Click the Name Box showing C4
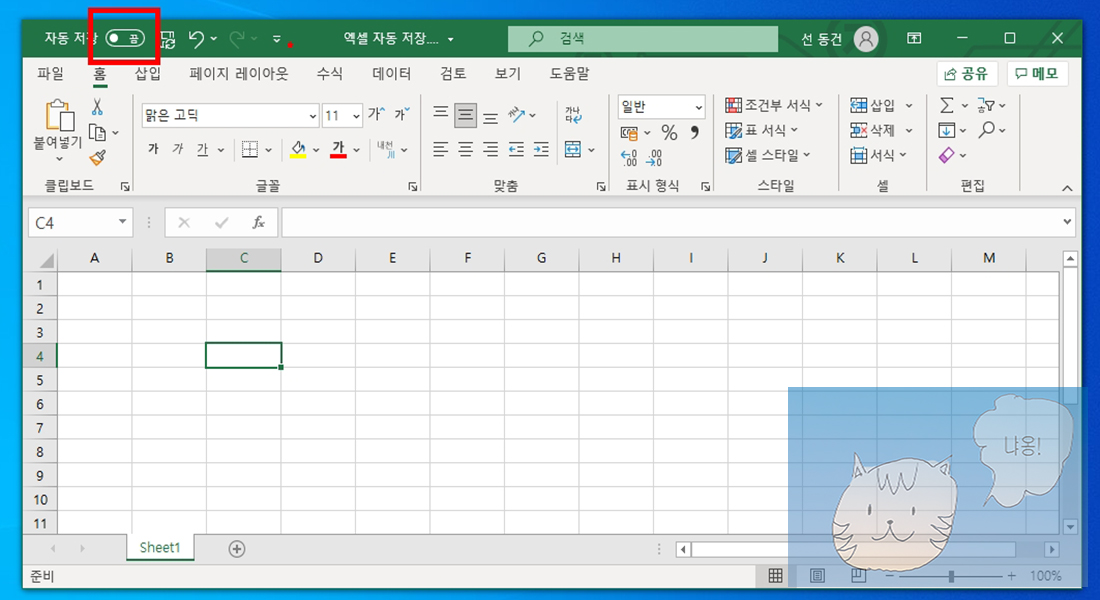1100x600 pixels. (80, 222)
